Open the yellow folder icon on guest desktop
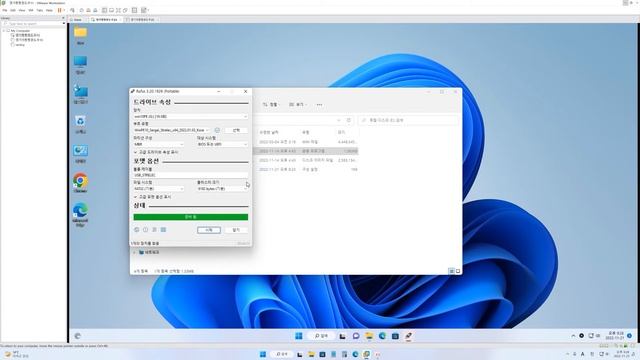This screenshot has height=360, width=640. click(80, 33)
